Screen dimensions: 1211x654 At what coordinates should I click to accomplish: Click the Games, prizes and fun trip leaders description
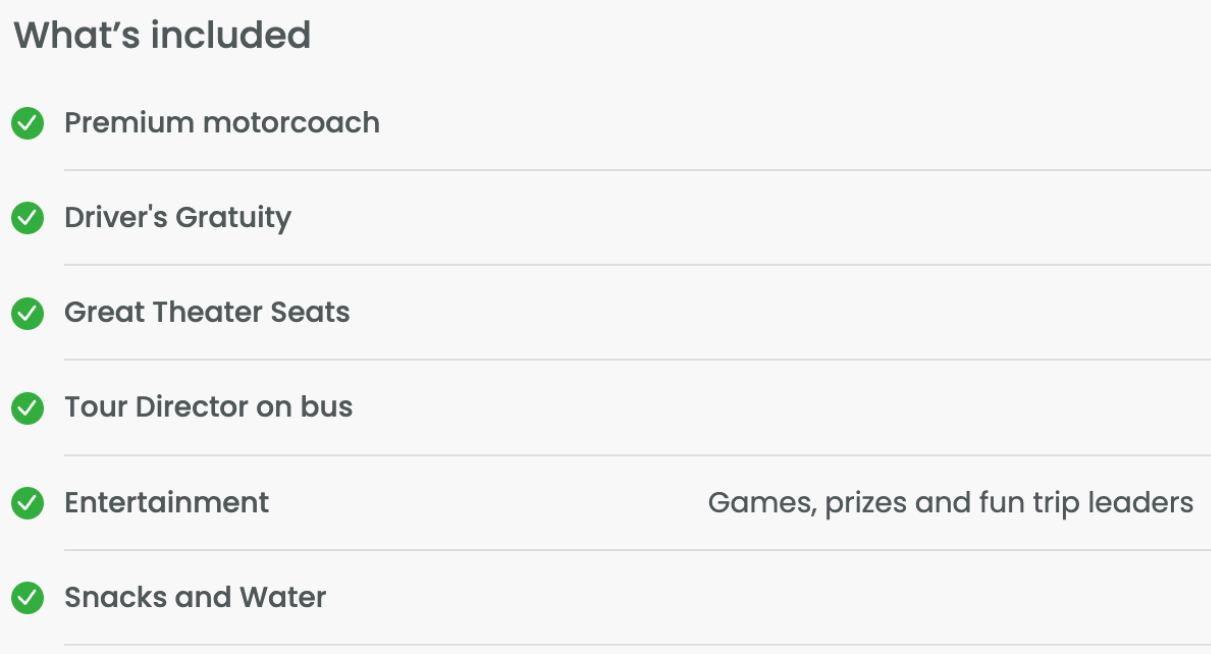click(x=951, y=503)
